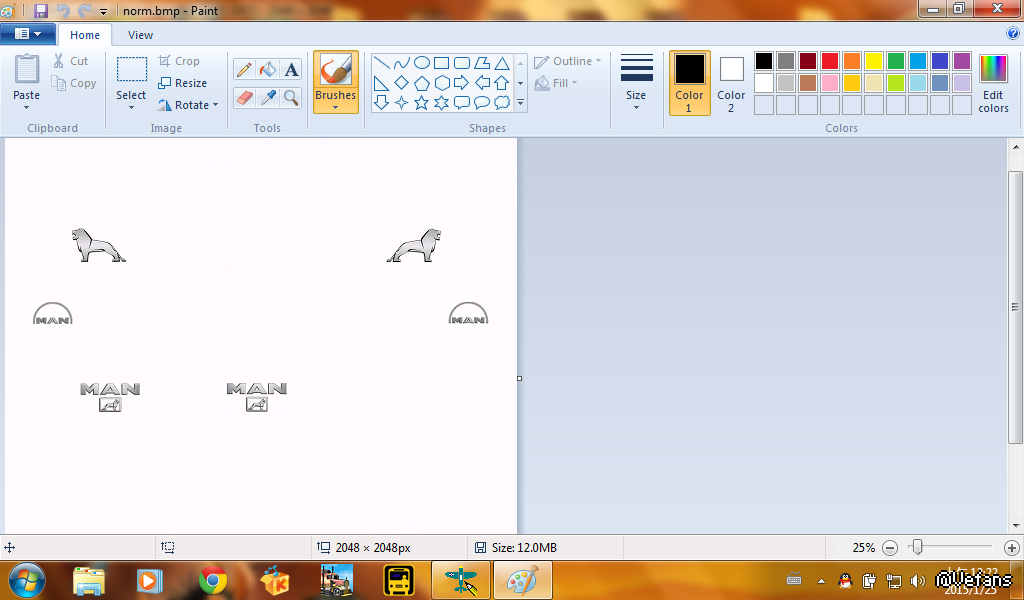Pick the Fill with color bucket tool
1024x600 pixels.
(267, 69)
